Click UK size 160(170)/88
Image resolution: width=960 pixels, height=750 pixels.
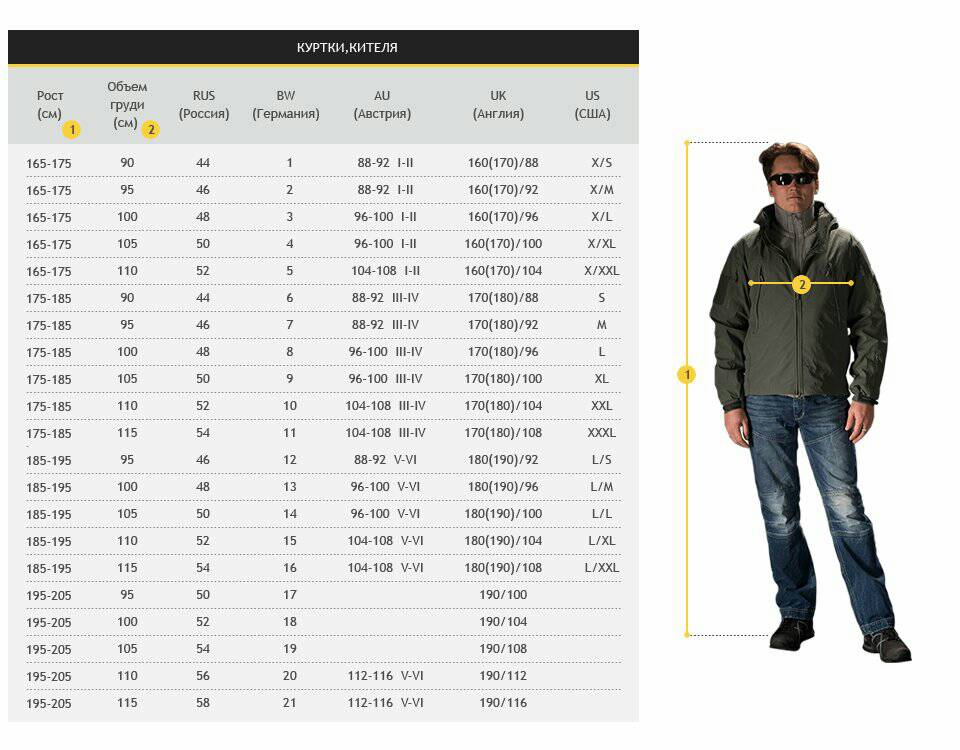pyautogui.click(x=503, y=163)
